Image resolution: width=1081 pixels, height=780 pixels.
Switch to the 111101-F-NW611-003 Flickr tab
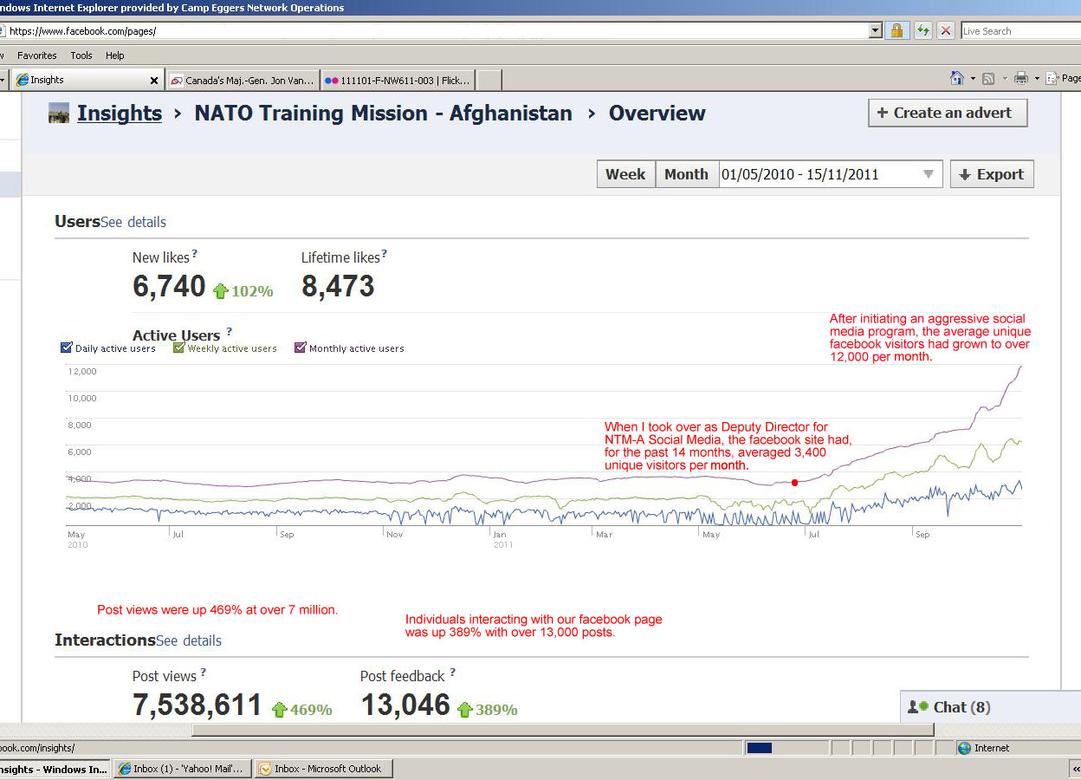pyautogui.click(x=397, y=81)
